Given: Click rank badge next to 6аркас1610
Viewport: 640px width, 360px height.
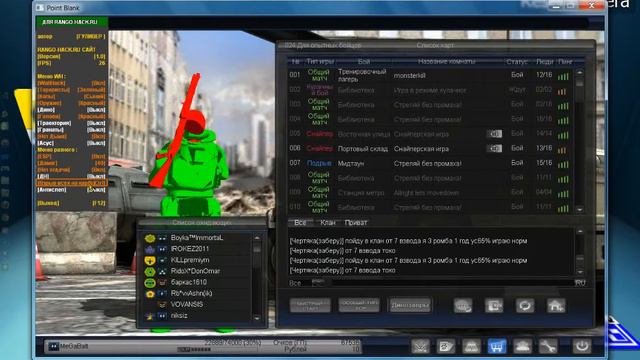Looking at the screenshot, I should (x=150, y=282).
